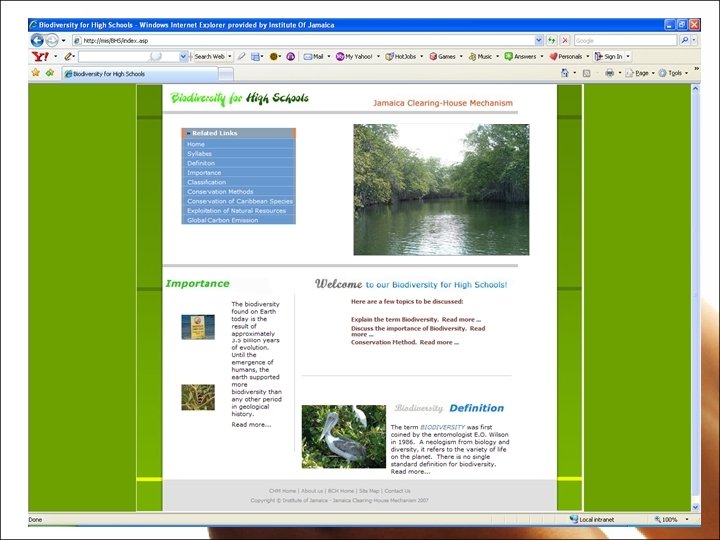Click the About us footer link
The image size is (720, 540).
coord(312,491)
